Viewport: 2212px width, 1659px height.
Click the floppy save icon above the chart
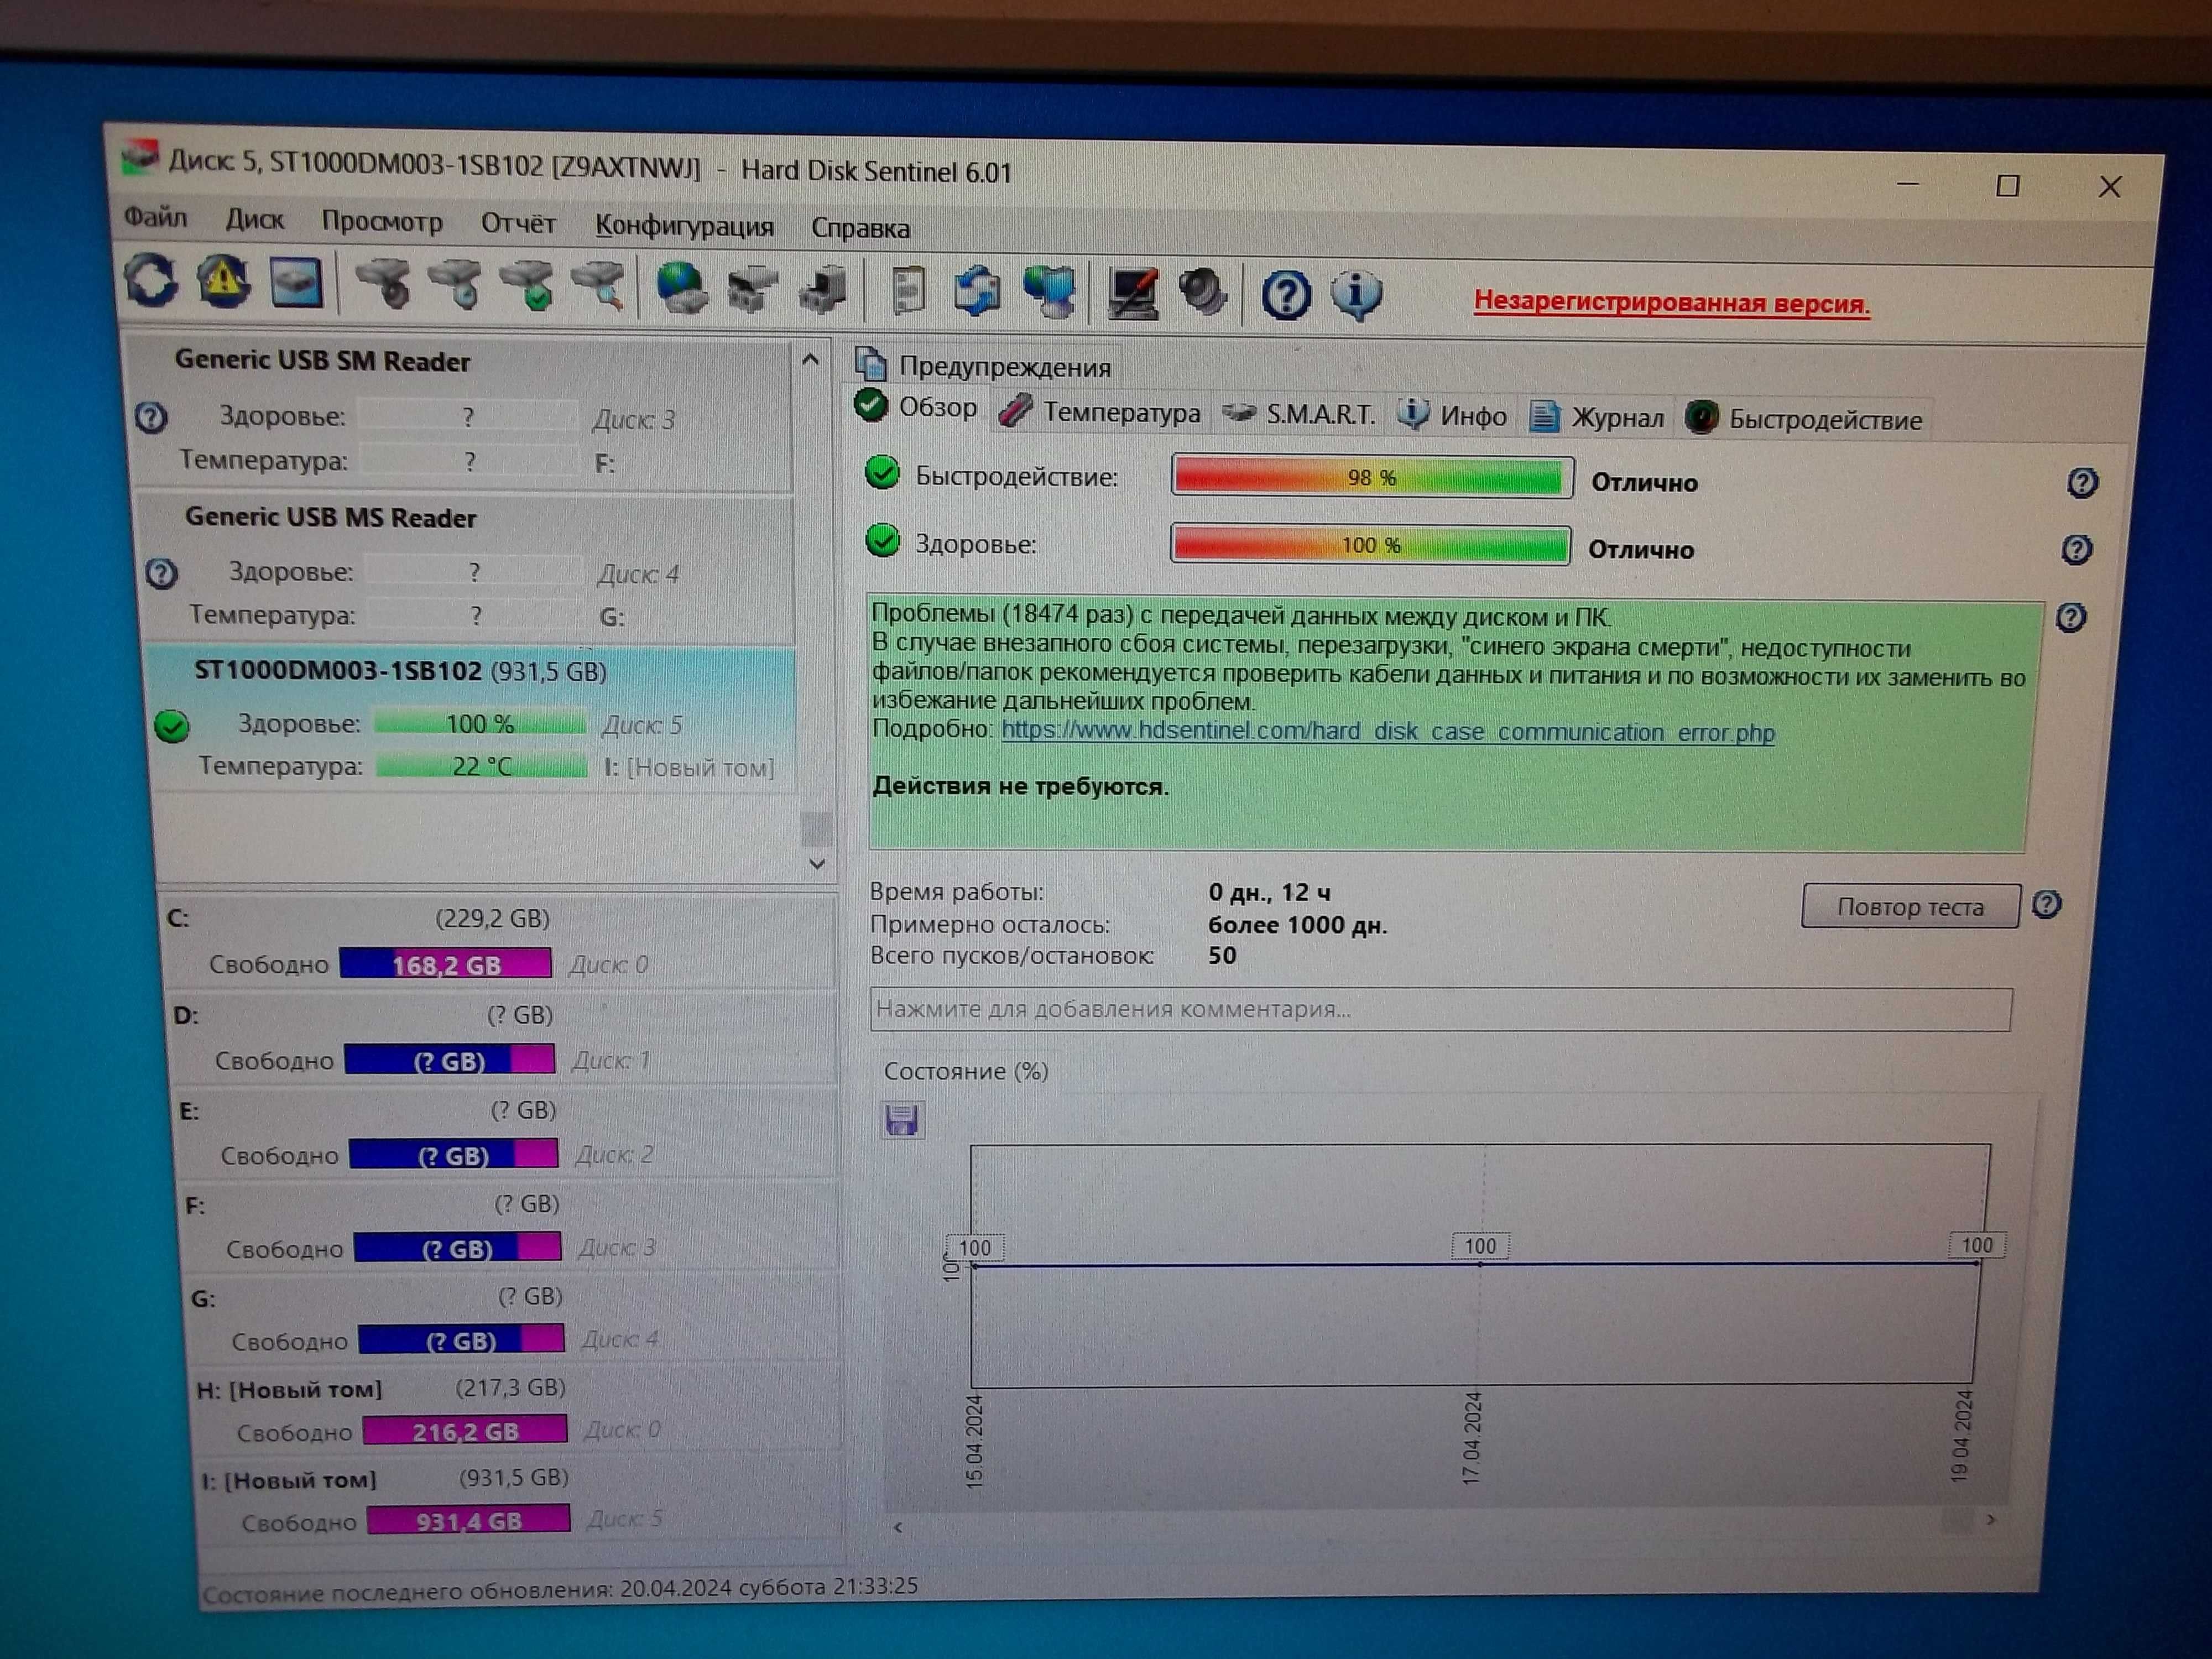point(902,1119)
